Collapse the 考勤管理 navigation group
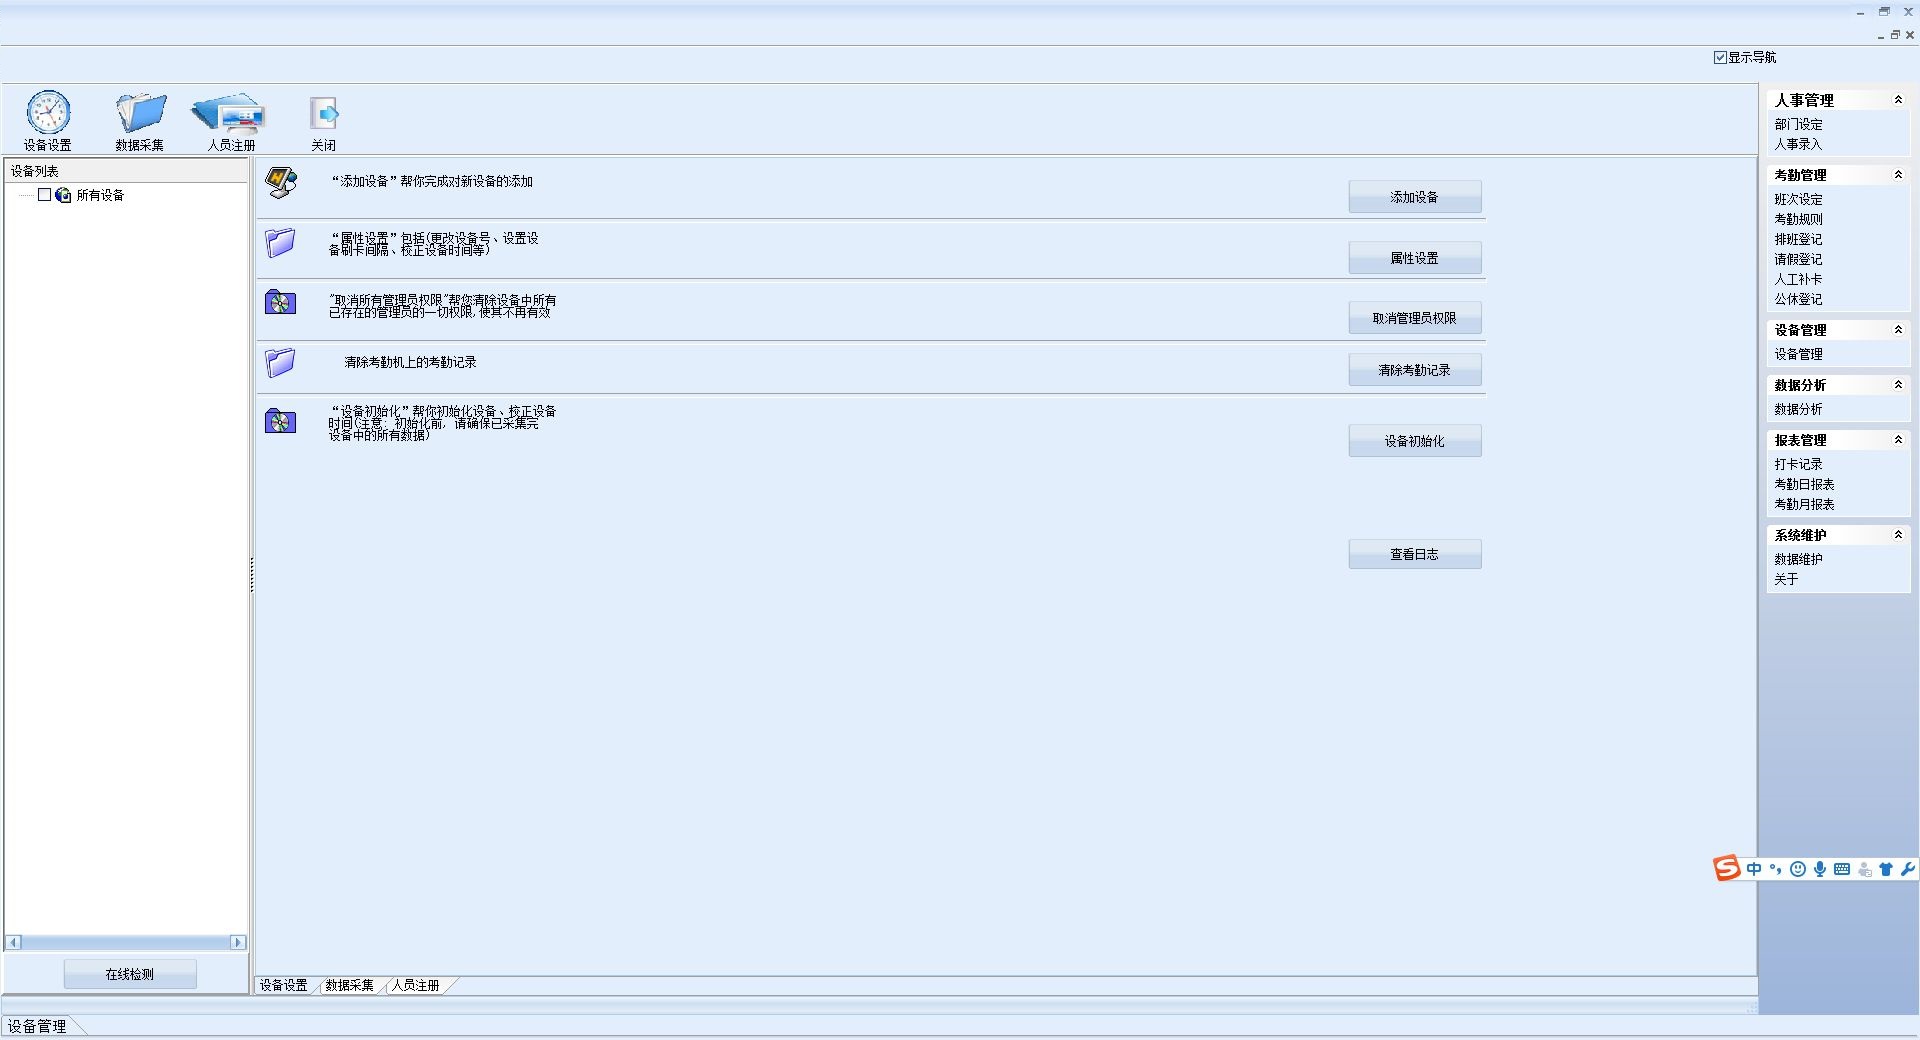This screenshot has width=1920, height=1040. [1898, 175]
